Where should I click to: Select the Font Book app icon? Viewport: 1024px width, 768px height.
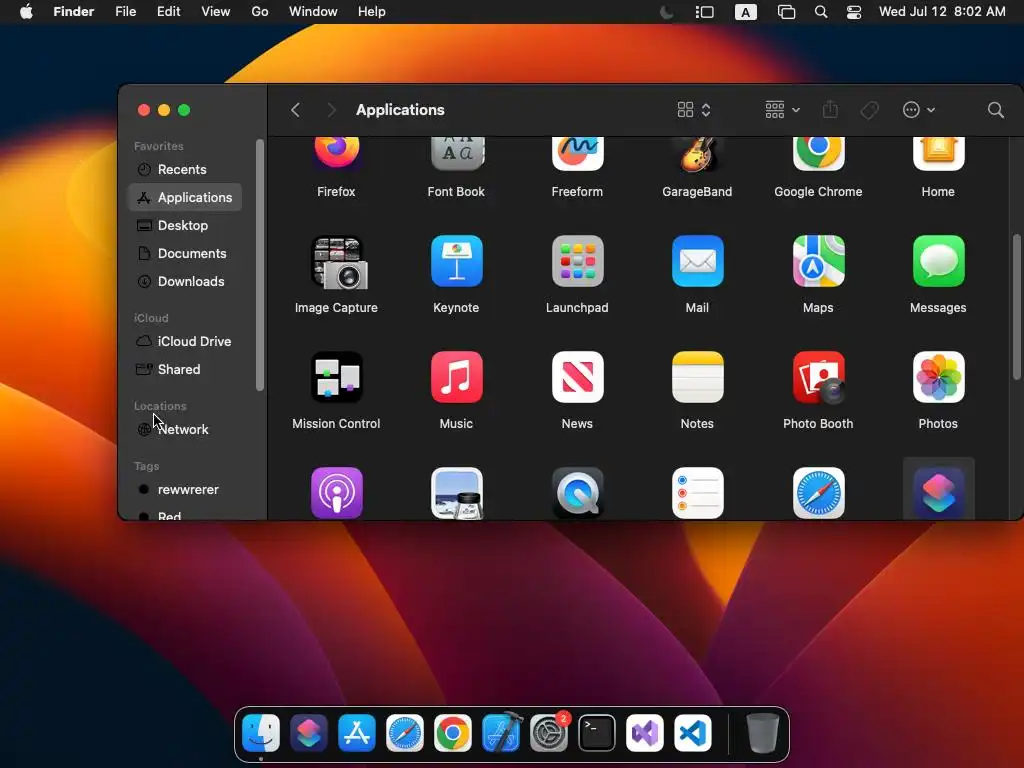click(456, 153)
